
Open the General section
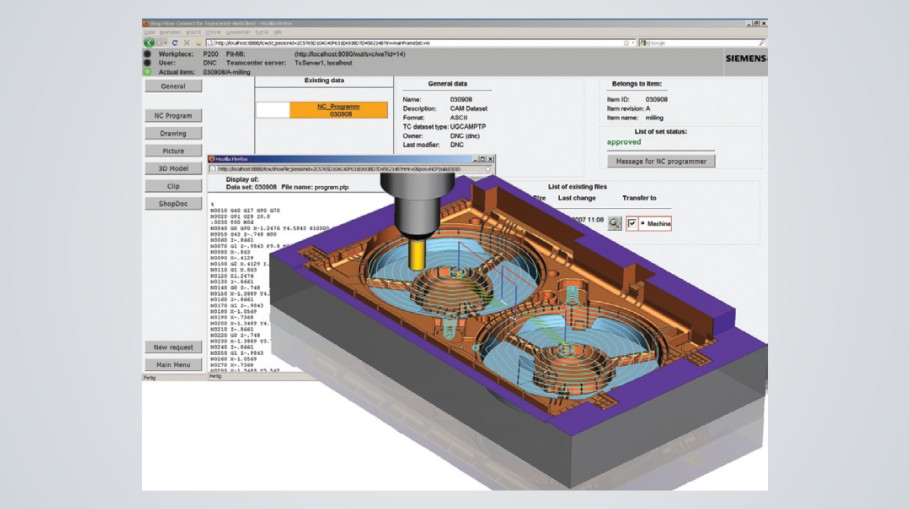173,87
